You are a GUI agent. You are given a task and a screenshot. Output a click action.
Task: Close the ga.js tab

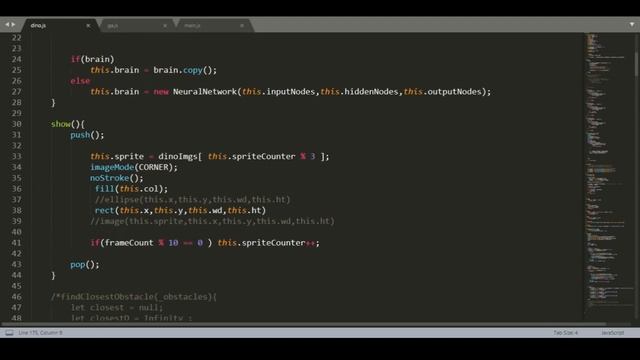point(165,25)
